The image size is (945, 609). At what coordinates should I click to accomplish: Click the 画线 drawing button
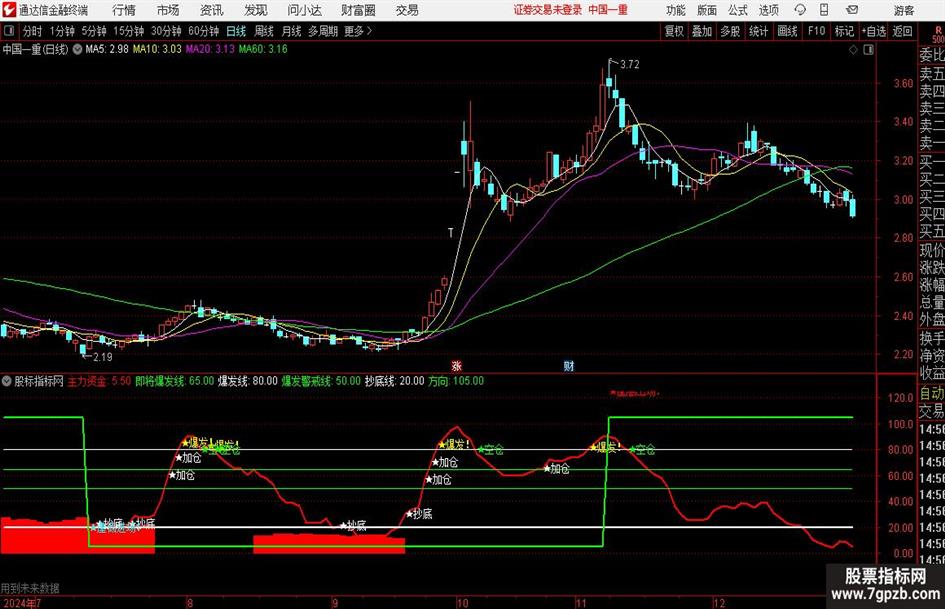(x=787, y=31)
